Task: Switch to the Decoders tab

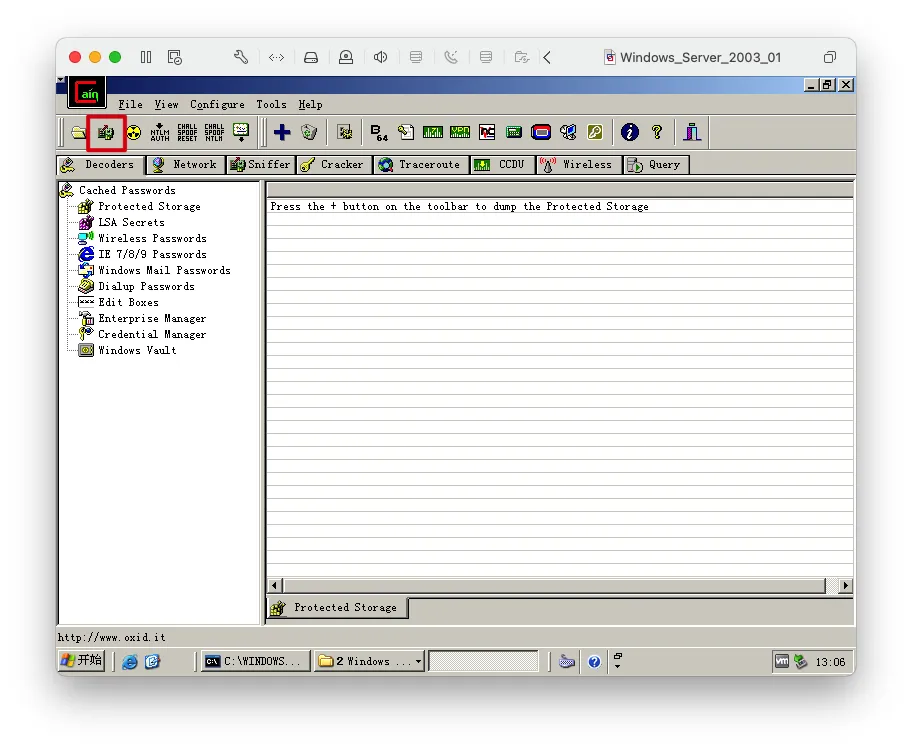Action: point(100,165)
